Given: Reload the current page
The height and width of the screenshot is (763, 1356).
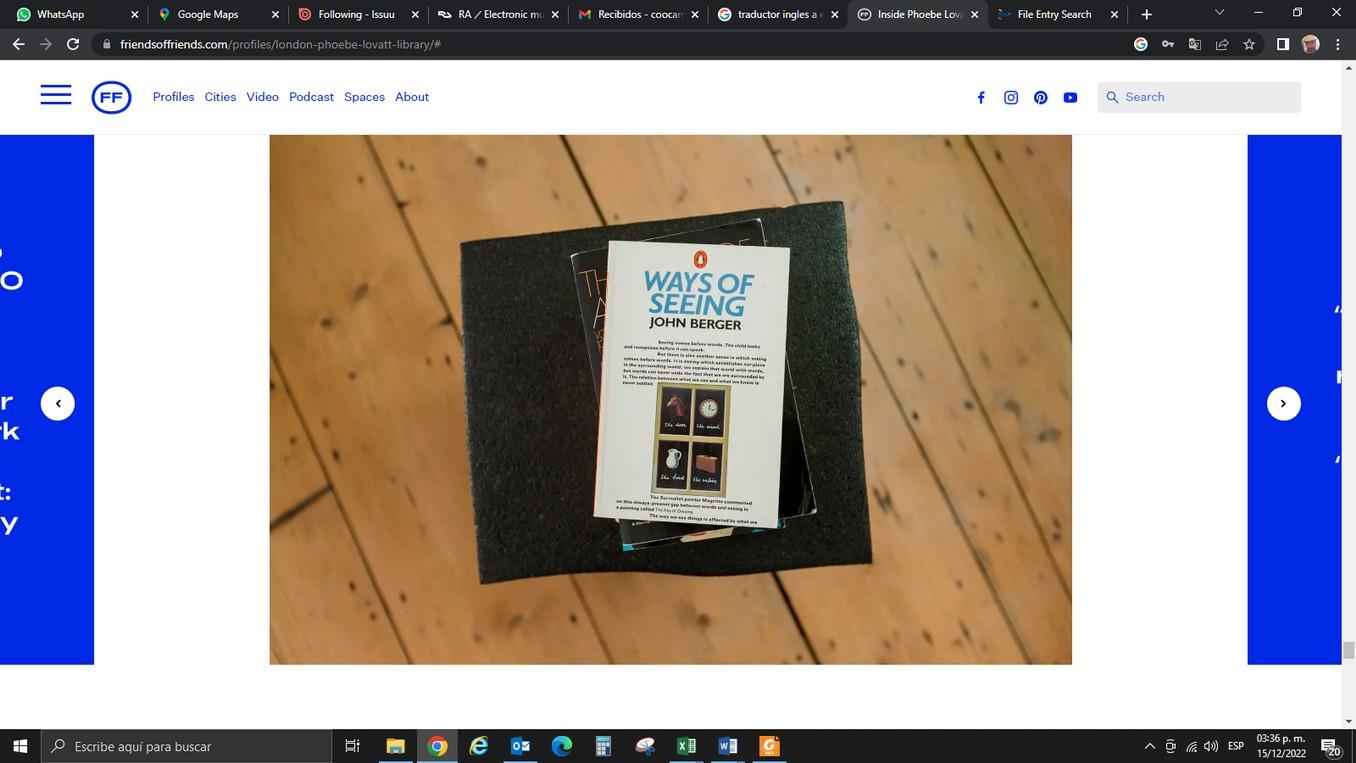Looking at the screenshot, I should (x=72, y=44).
